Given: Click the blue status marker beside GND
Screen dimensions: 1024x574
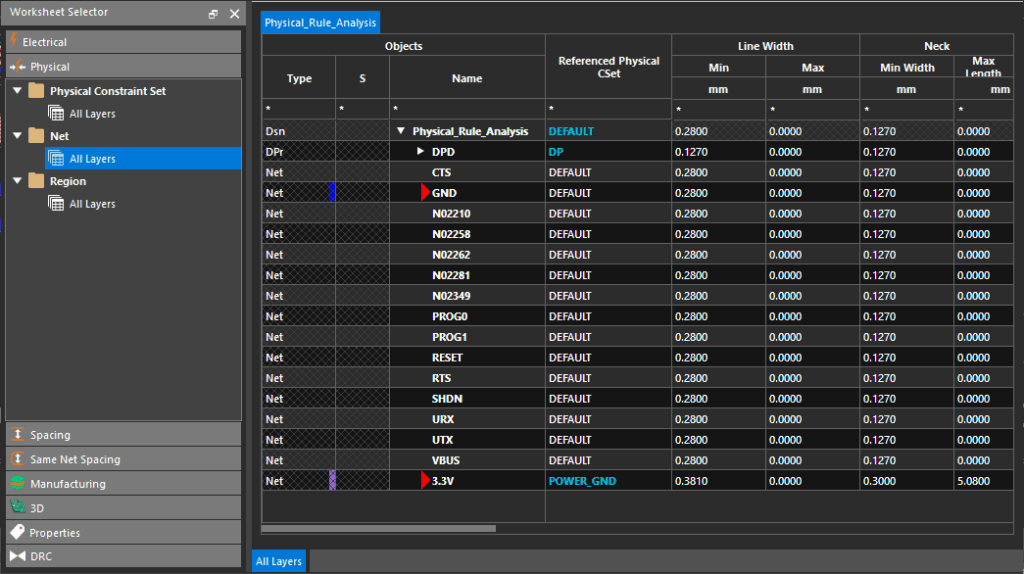Looking at the screenshot, I should pos(332,193).
